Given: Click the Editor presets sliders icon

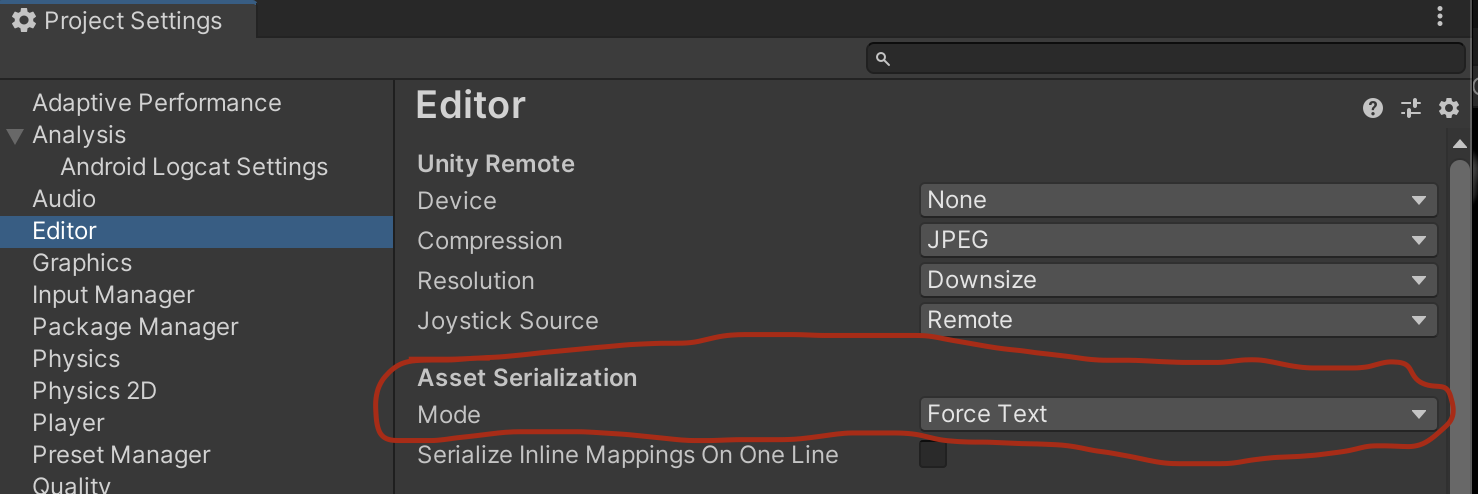Looking at the screenshot, I should click(x=1411, y=108).
